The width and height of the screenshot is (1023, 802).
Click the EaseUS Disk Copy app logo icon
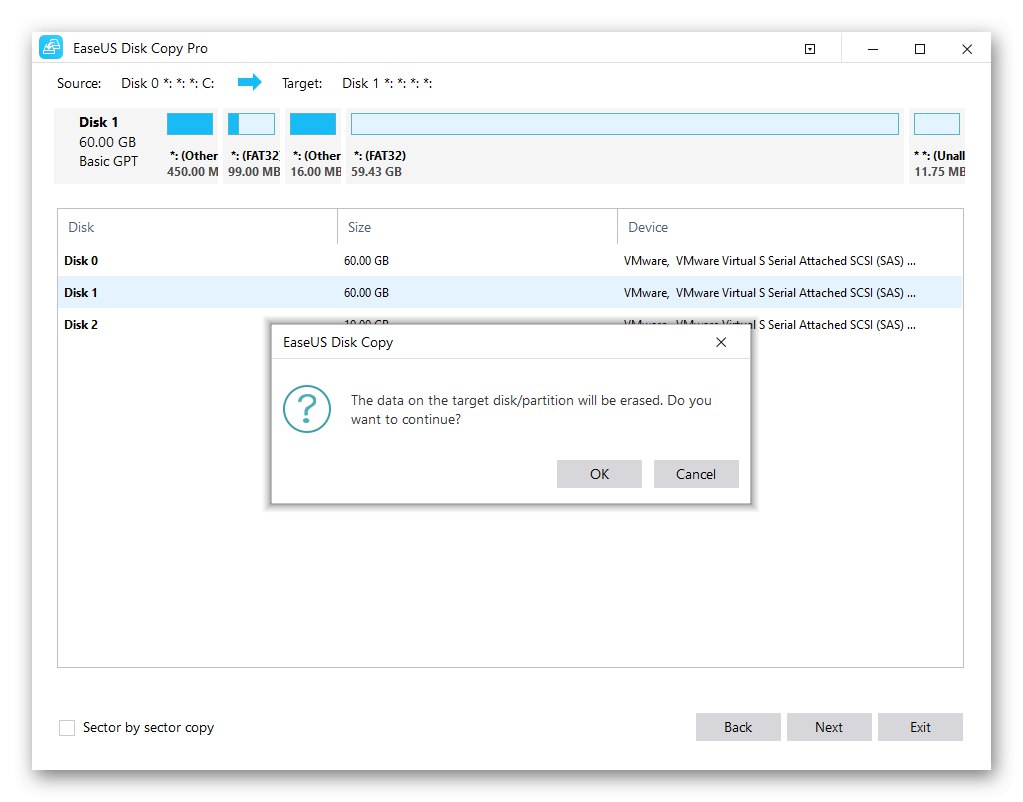51,48
